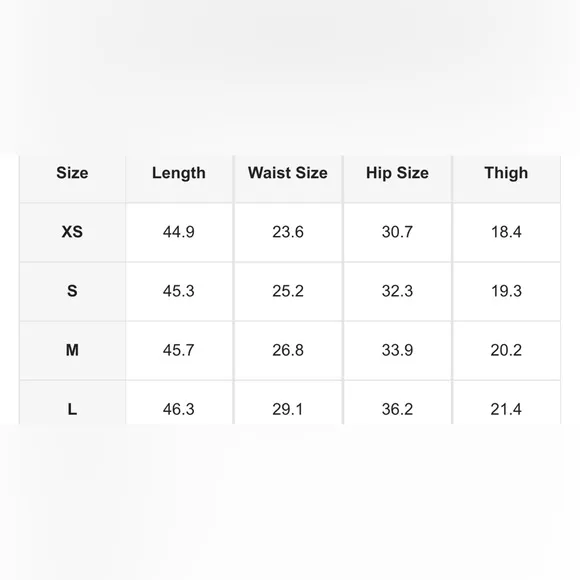
Task: Select the XS size row label
Action: (72, 232)
